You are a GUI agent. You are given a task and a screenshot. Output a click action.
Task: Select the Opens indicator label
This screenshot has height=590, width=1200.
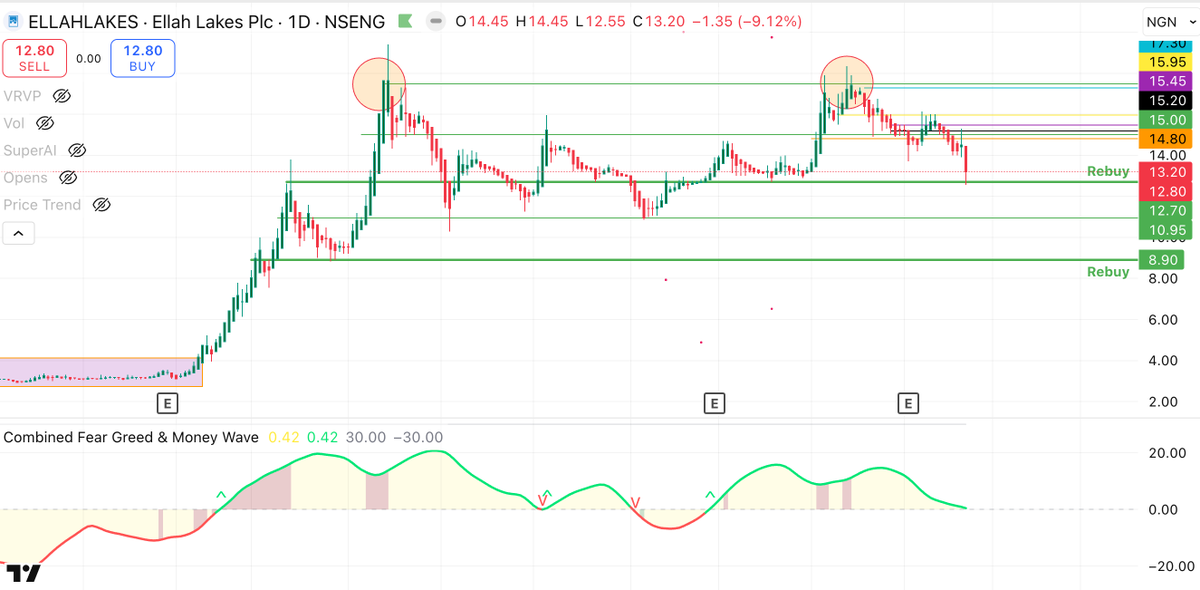[x=26, y=177]
